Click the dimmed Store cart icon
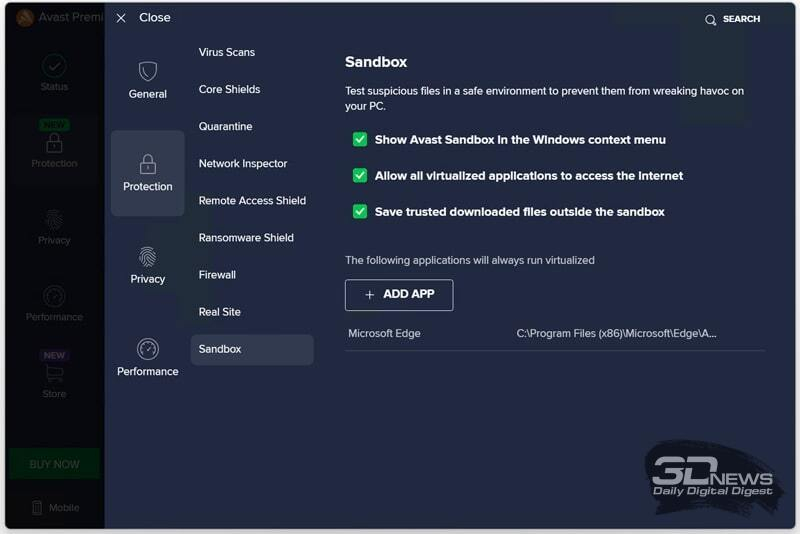This screenshot has width=800, height=534. coord(54,374)
